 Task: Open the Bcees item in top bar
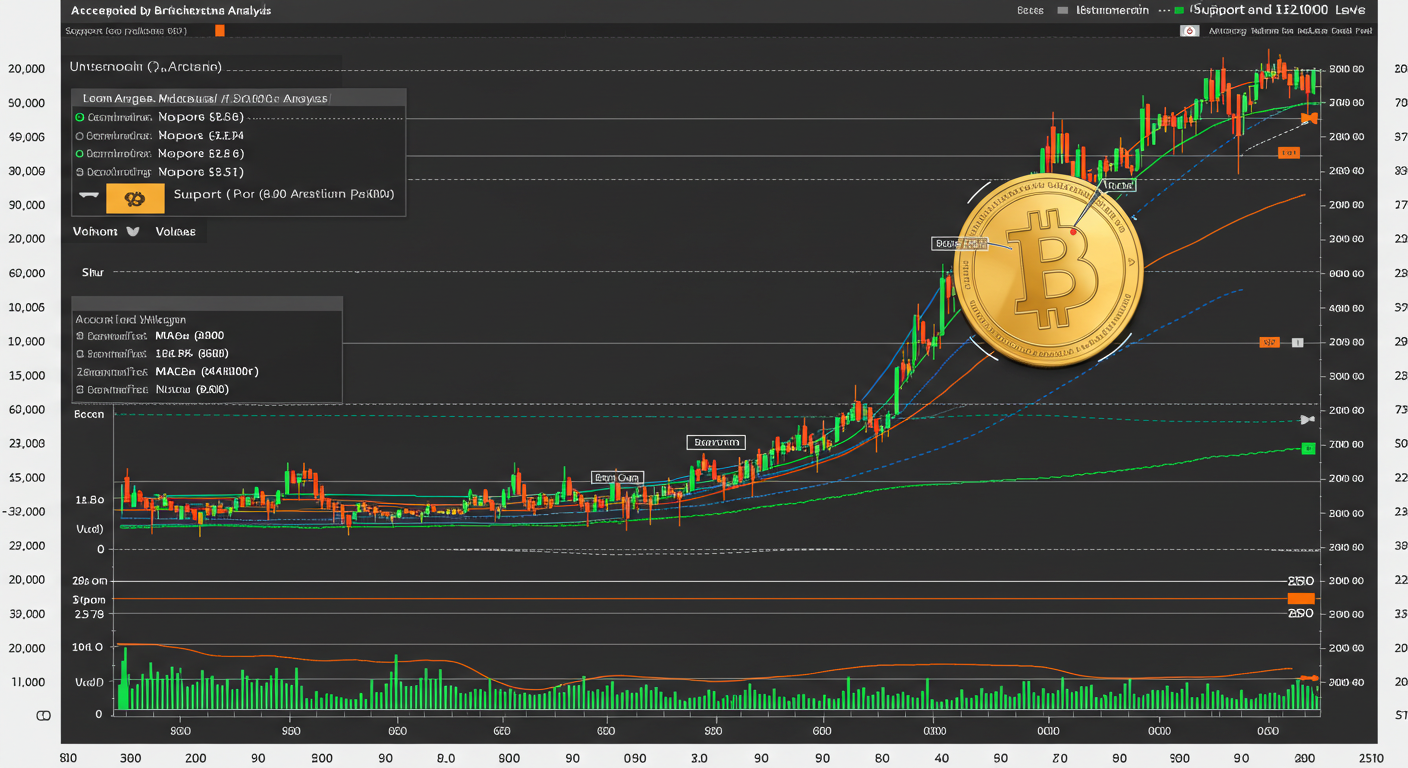pos(1029,10)
